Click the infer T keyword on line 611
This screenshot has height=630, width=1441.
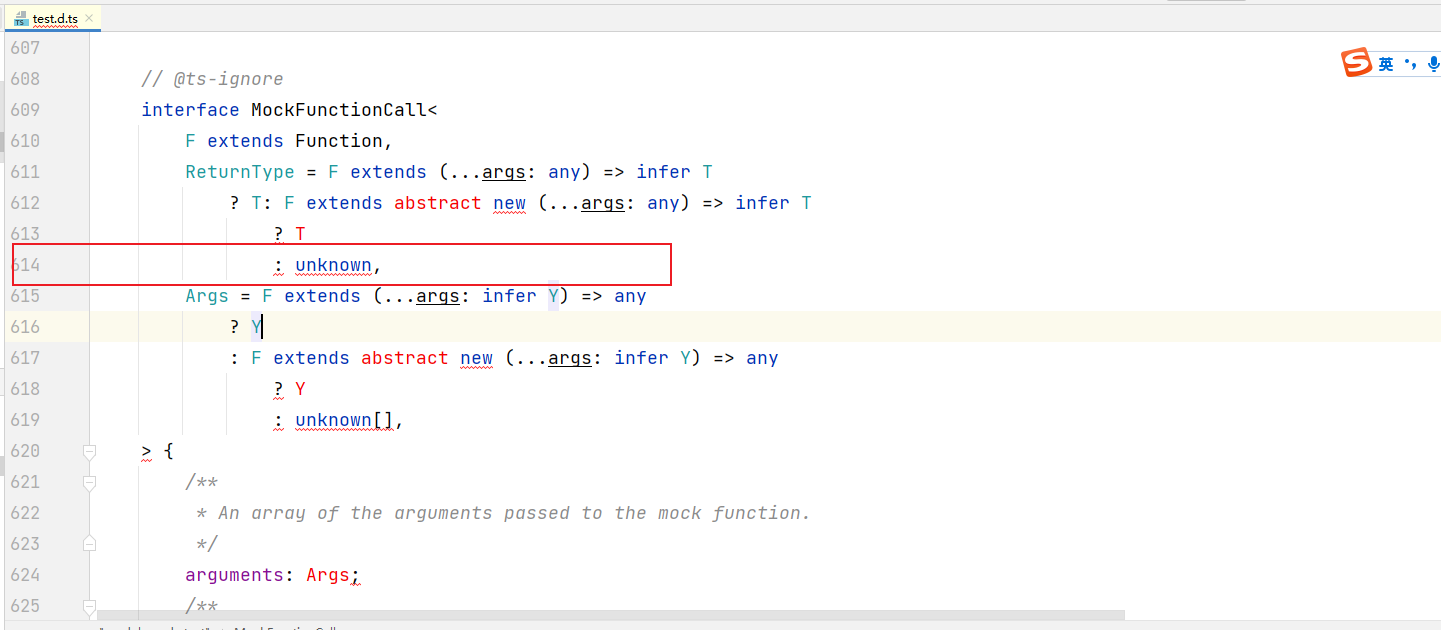672,171
